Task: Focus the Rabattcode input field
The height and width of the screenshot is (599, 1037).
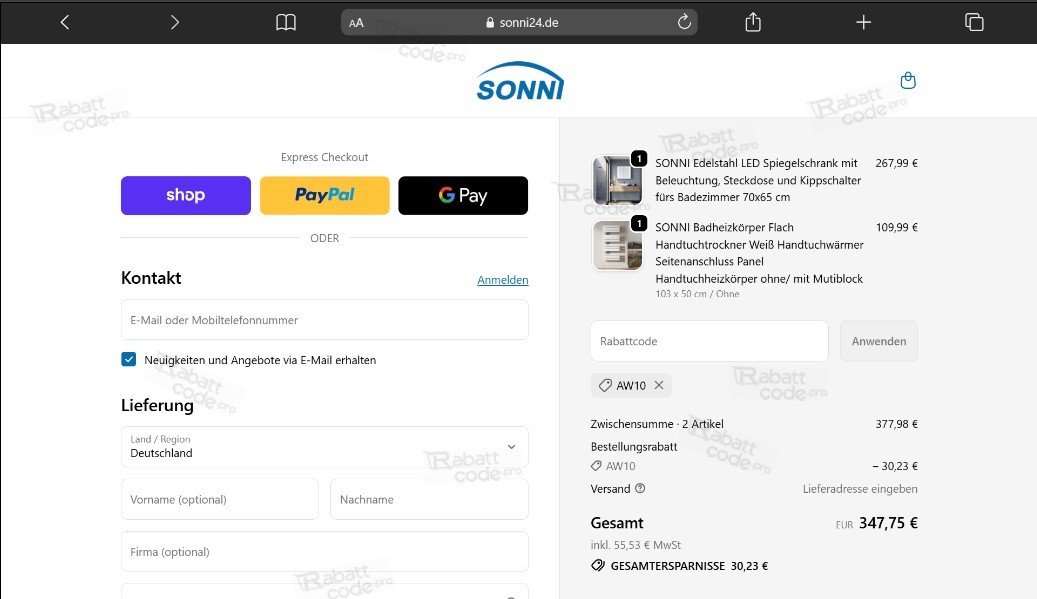Action: [709, 341]
